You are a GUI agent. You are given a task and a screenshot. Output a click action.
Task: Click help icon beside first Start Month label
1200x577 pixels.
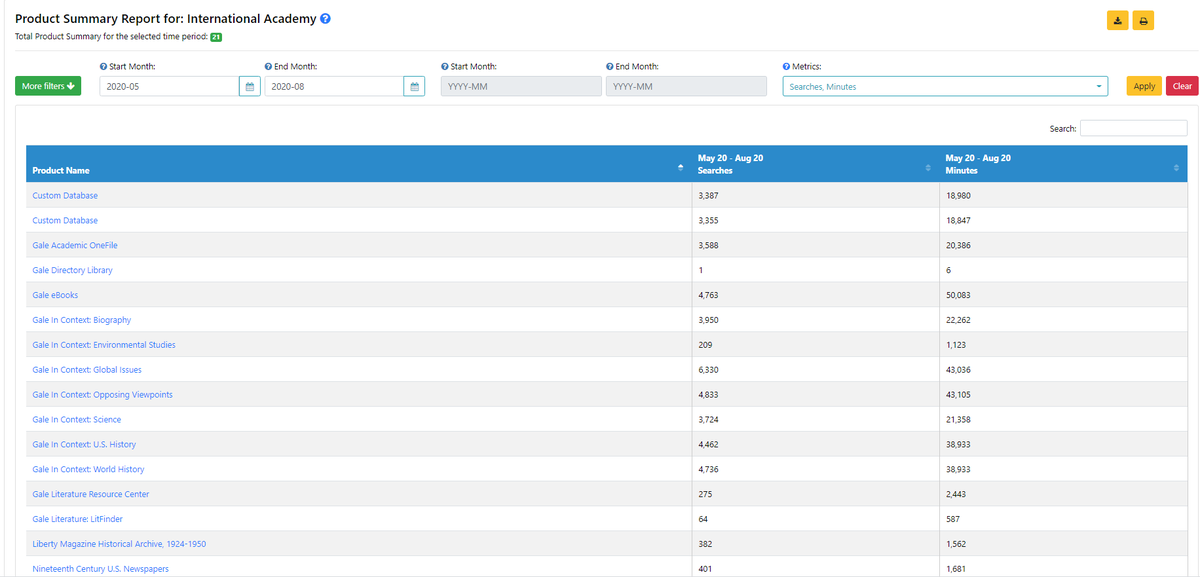pos(103,66)
